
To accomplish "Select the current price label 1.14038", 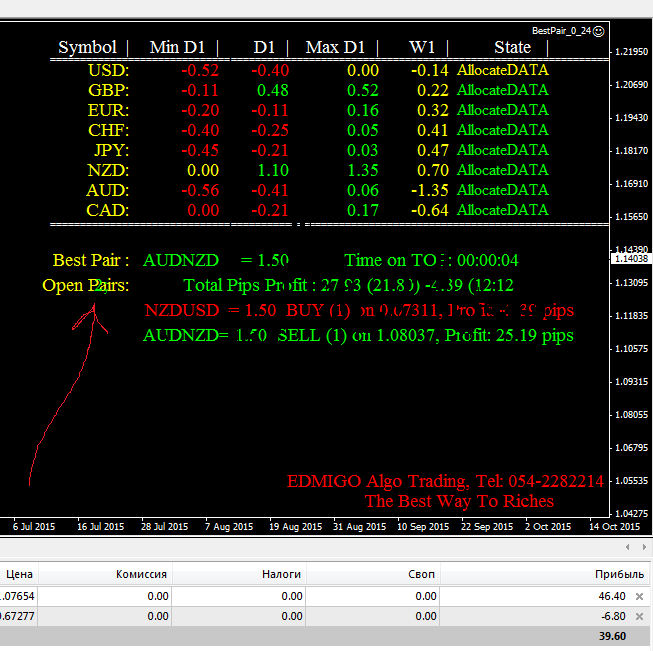I will coord(631,259).
